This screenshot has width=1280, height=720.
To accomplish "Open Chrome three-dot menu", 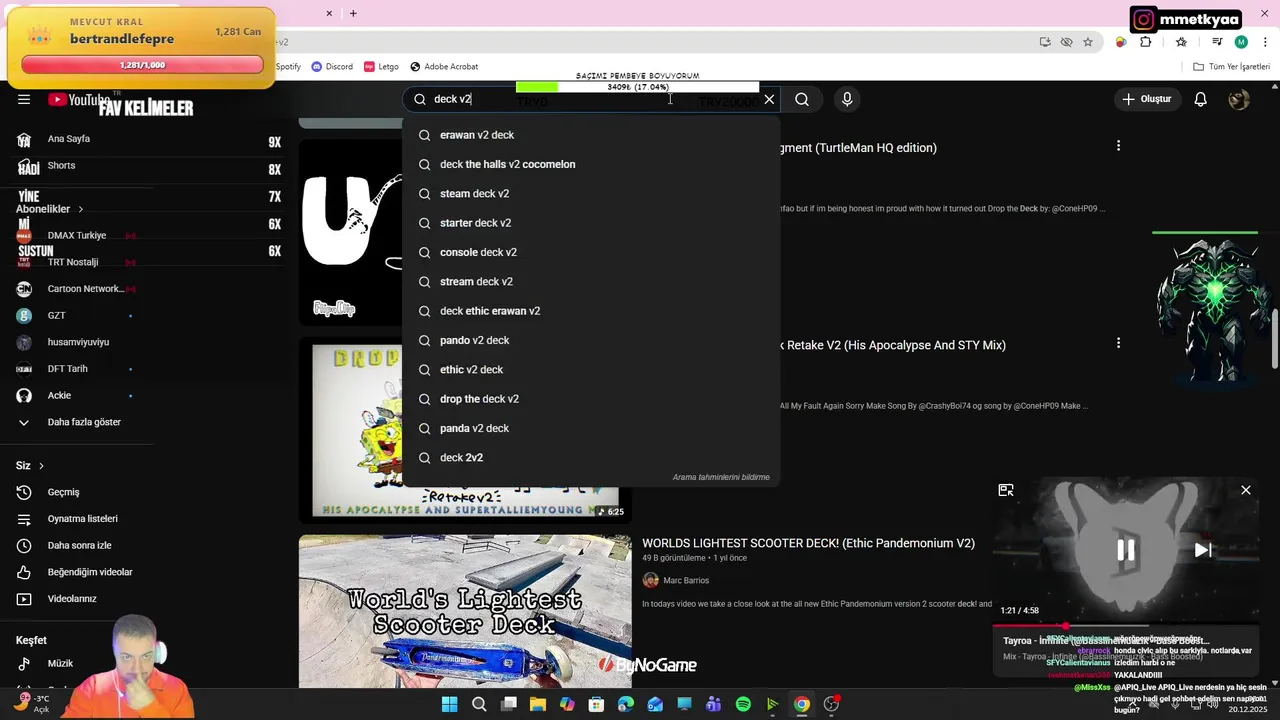I will (1265, 42).
